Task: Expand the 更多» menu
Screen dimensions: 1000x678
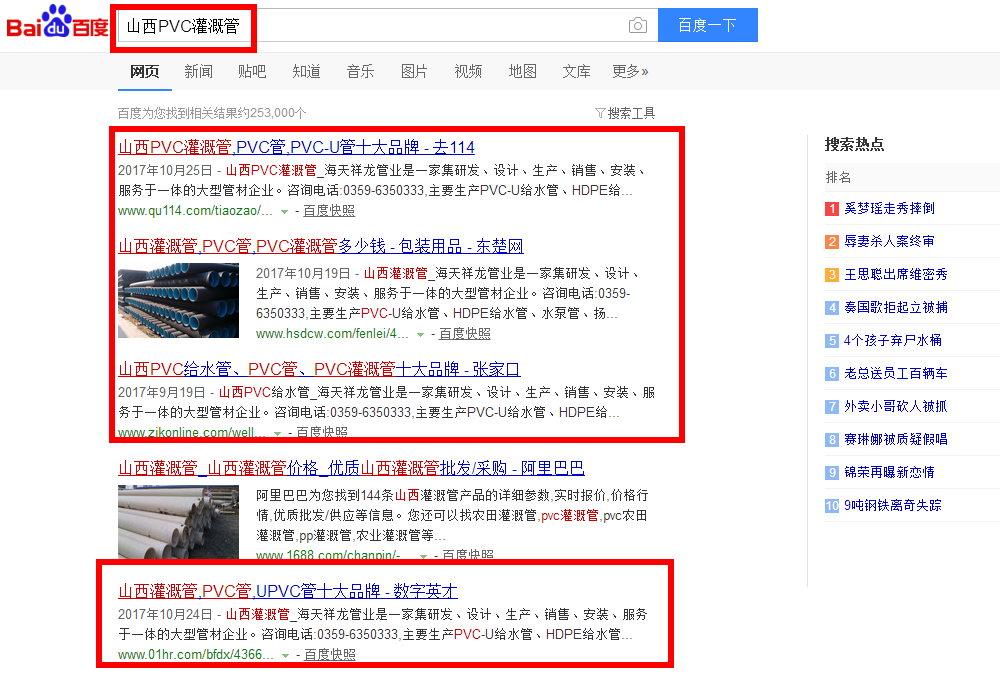Action: tap(630, 71)
